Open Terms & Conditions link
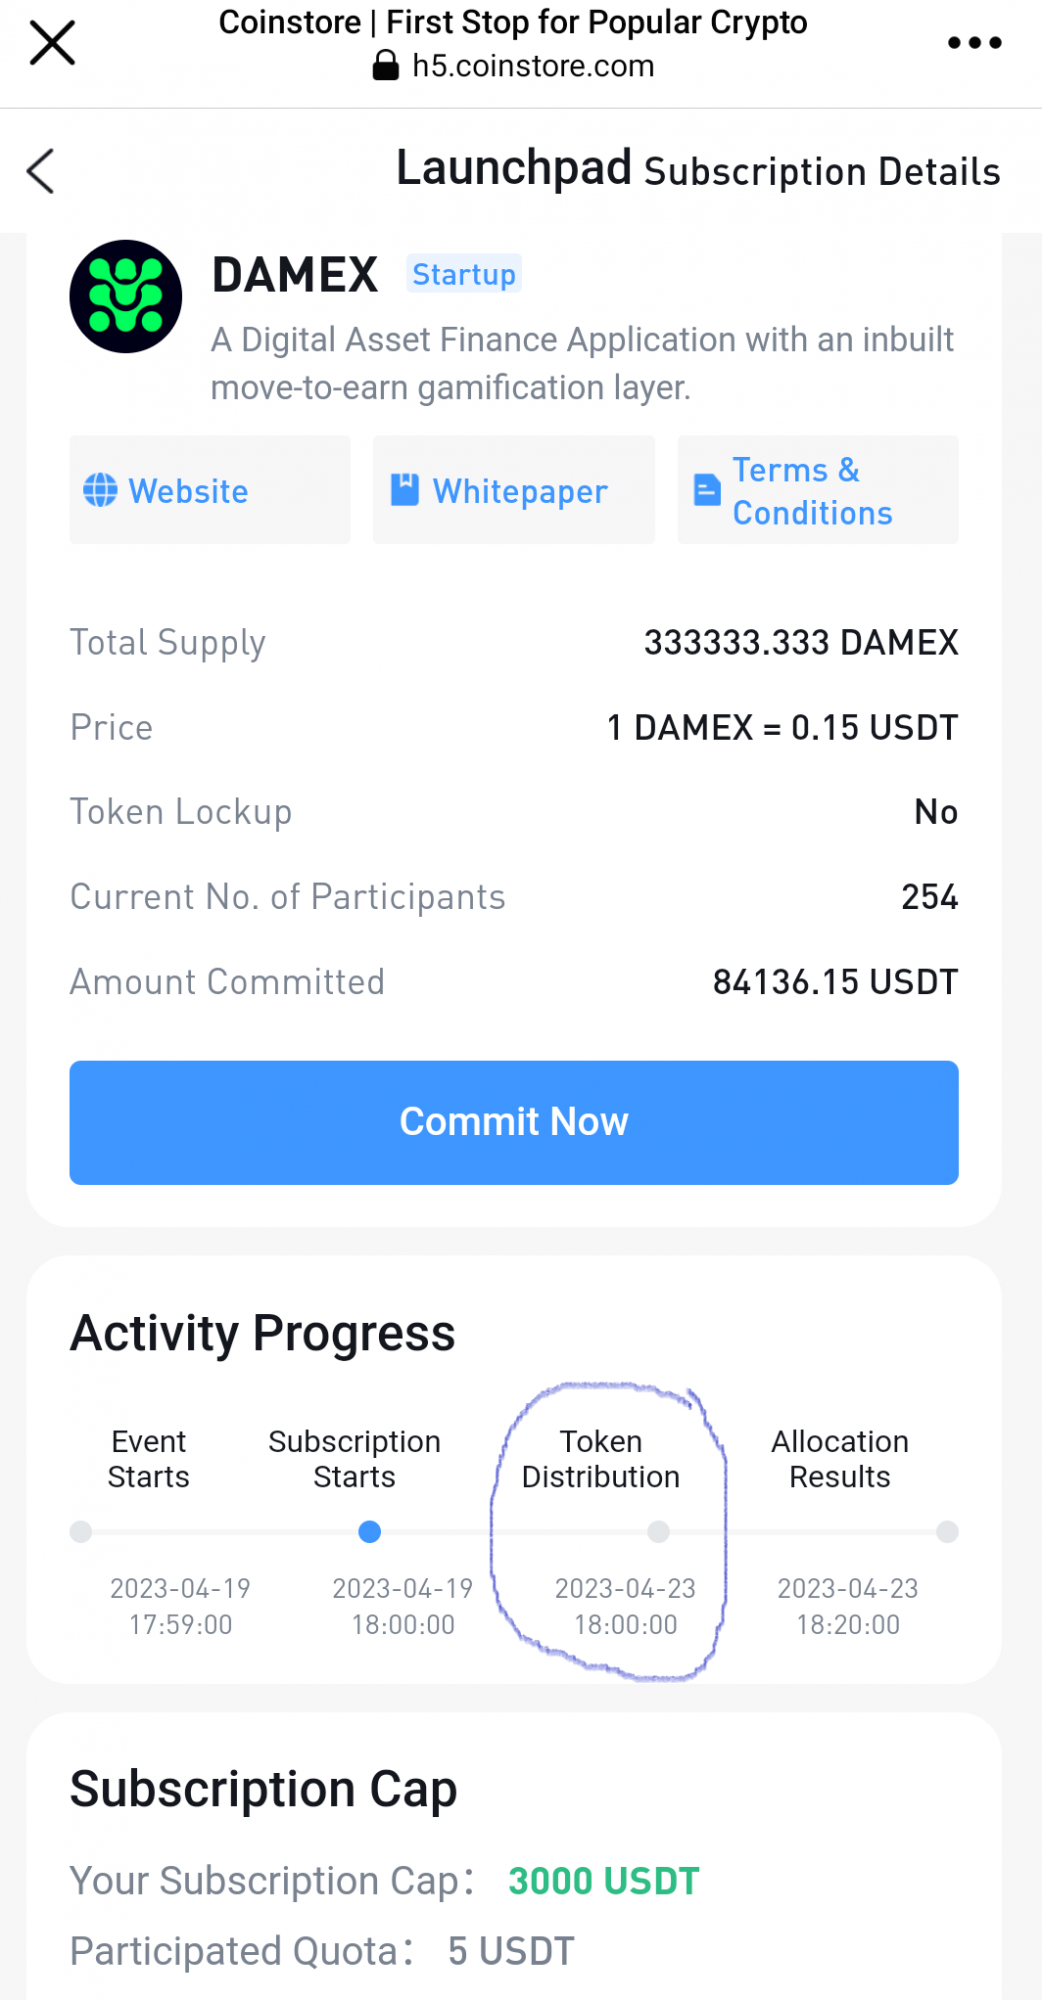This screenshot has width=1042, height=2000. click(812, 491)
